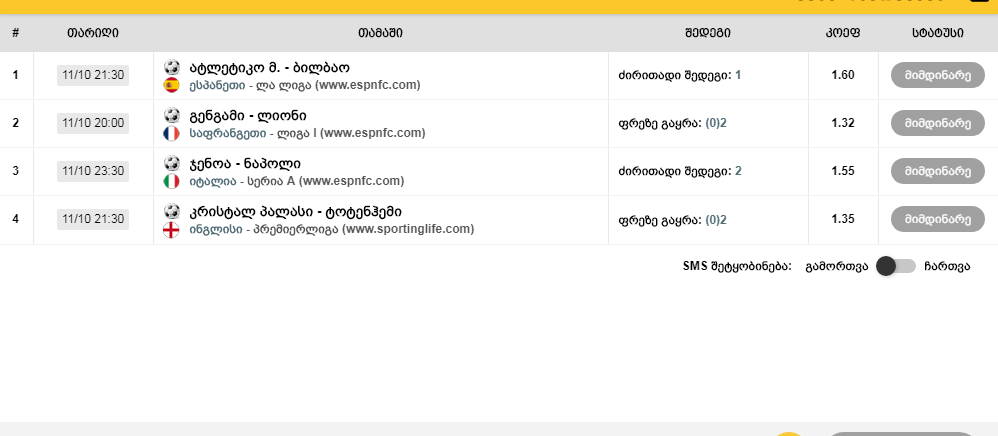Click the date 11/10 21:30 for ატლეტიკო match

(93, 75)
